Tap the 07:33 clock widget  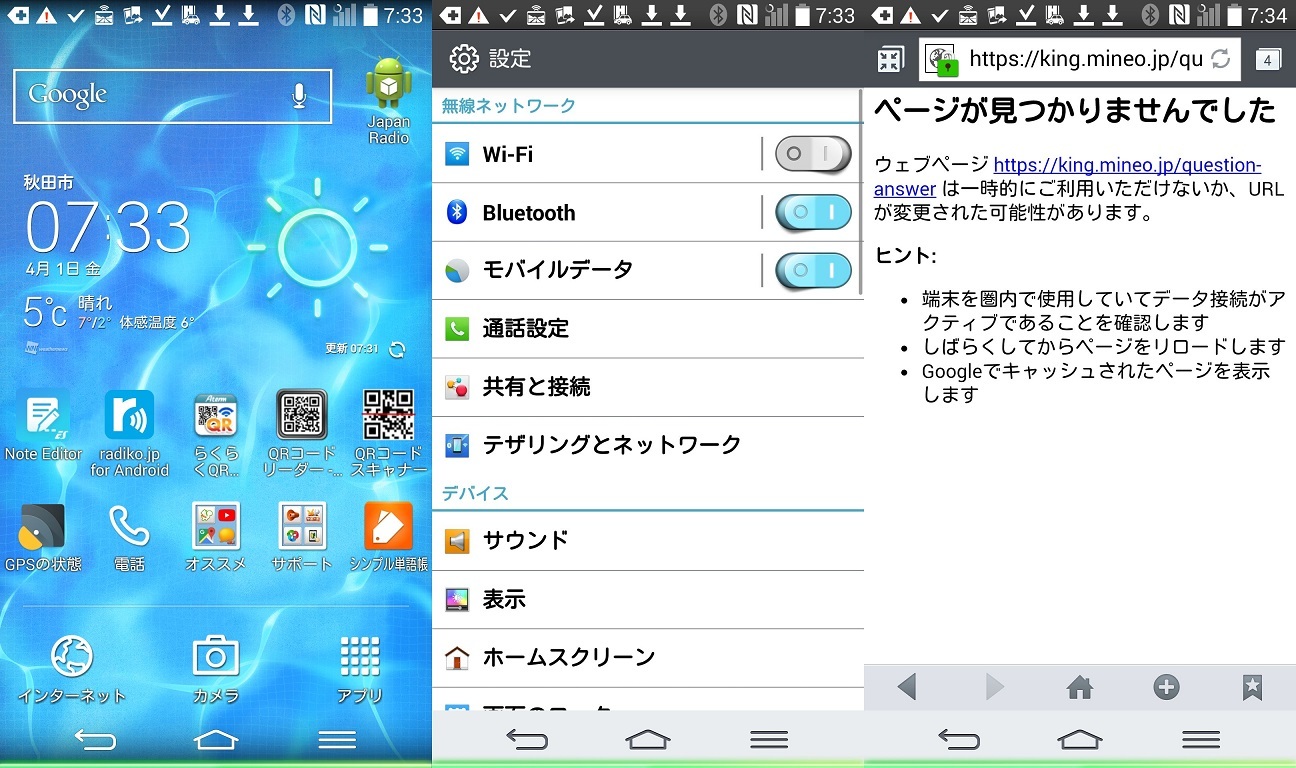(x=107, y=226)
